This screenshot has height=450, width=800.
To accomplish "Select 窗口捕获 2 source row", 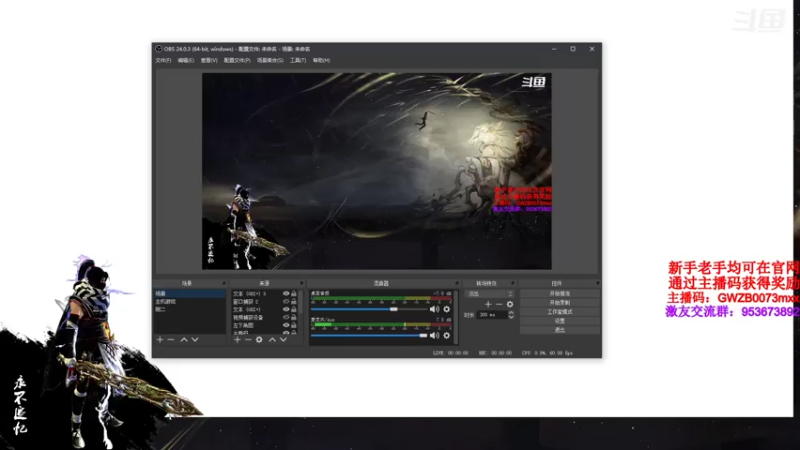I will point(256,302).
